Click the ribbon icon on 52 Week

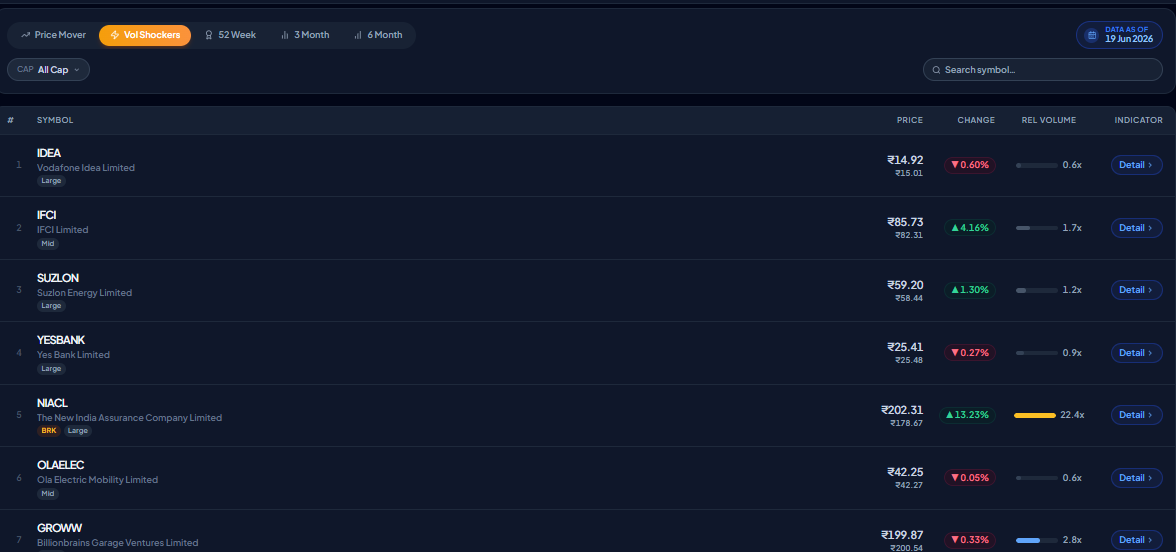pos(209,35)
